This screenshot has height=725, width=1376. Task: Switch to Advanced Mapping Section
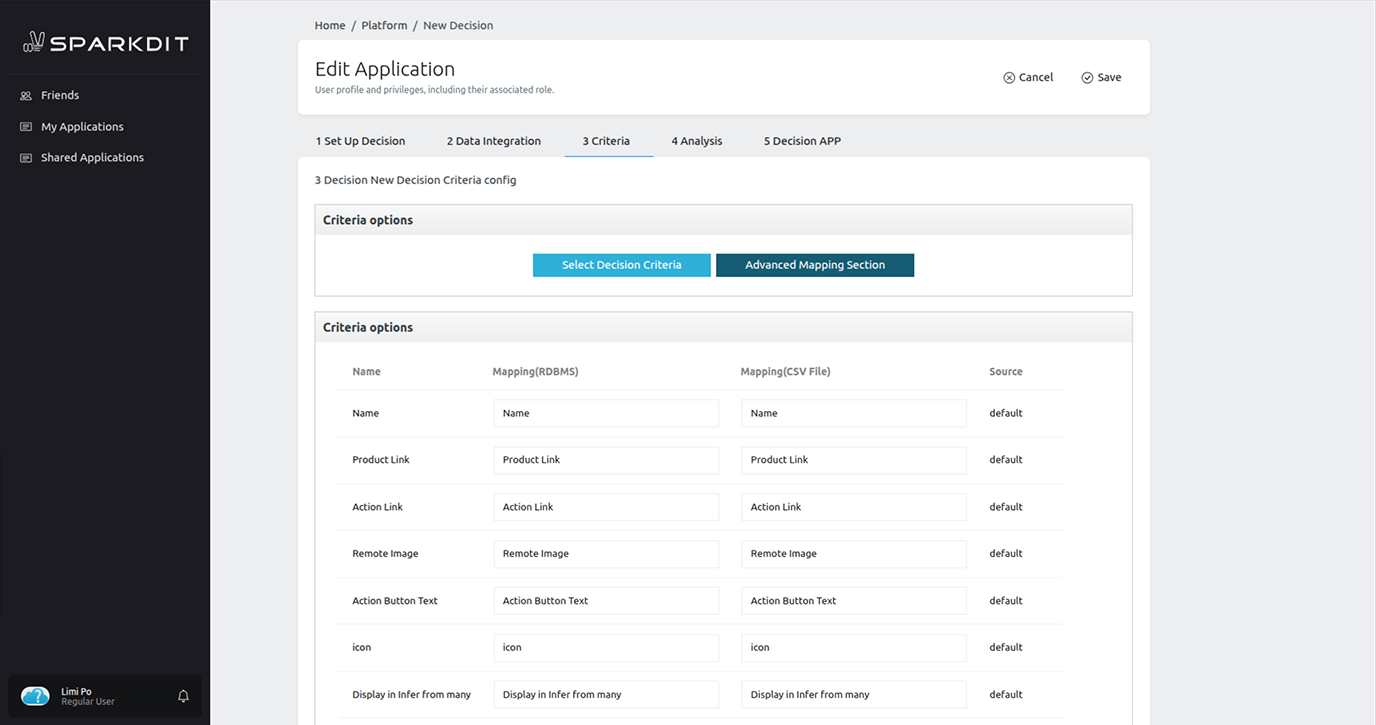click(x=814, y=264)
